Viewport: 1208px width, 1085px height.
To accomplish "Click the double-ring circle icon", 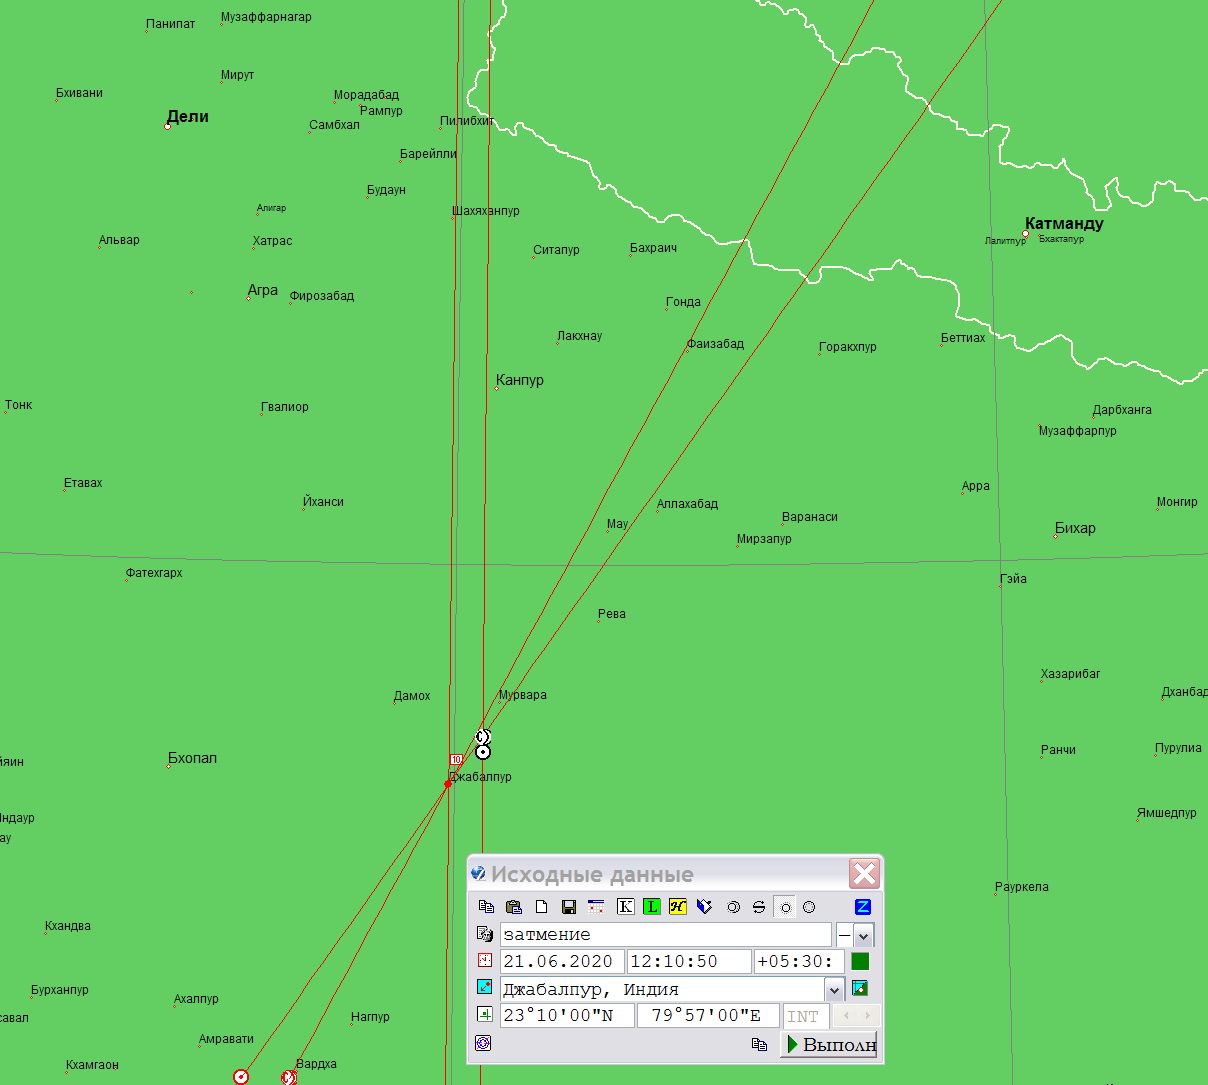I will [733, 907].
